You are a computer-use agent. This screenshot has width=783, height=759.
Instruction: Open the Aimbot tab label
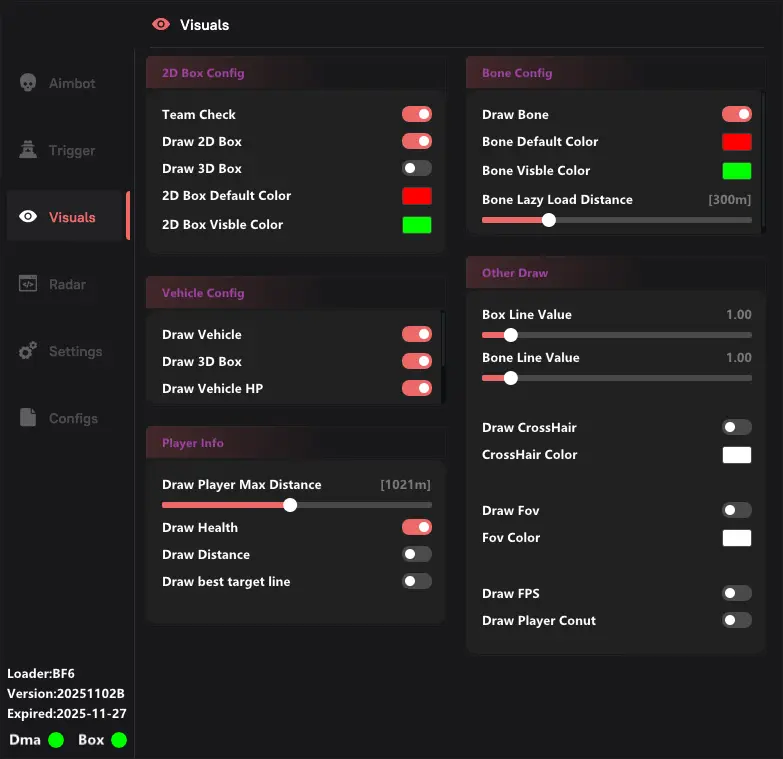[x=72, y=84]
